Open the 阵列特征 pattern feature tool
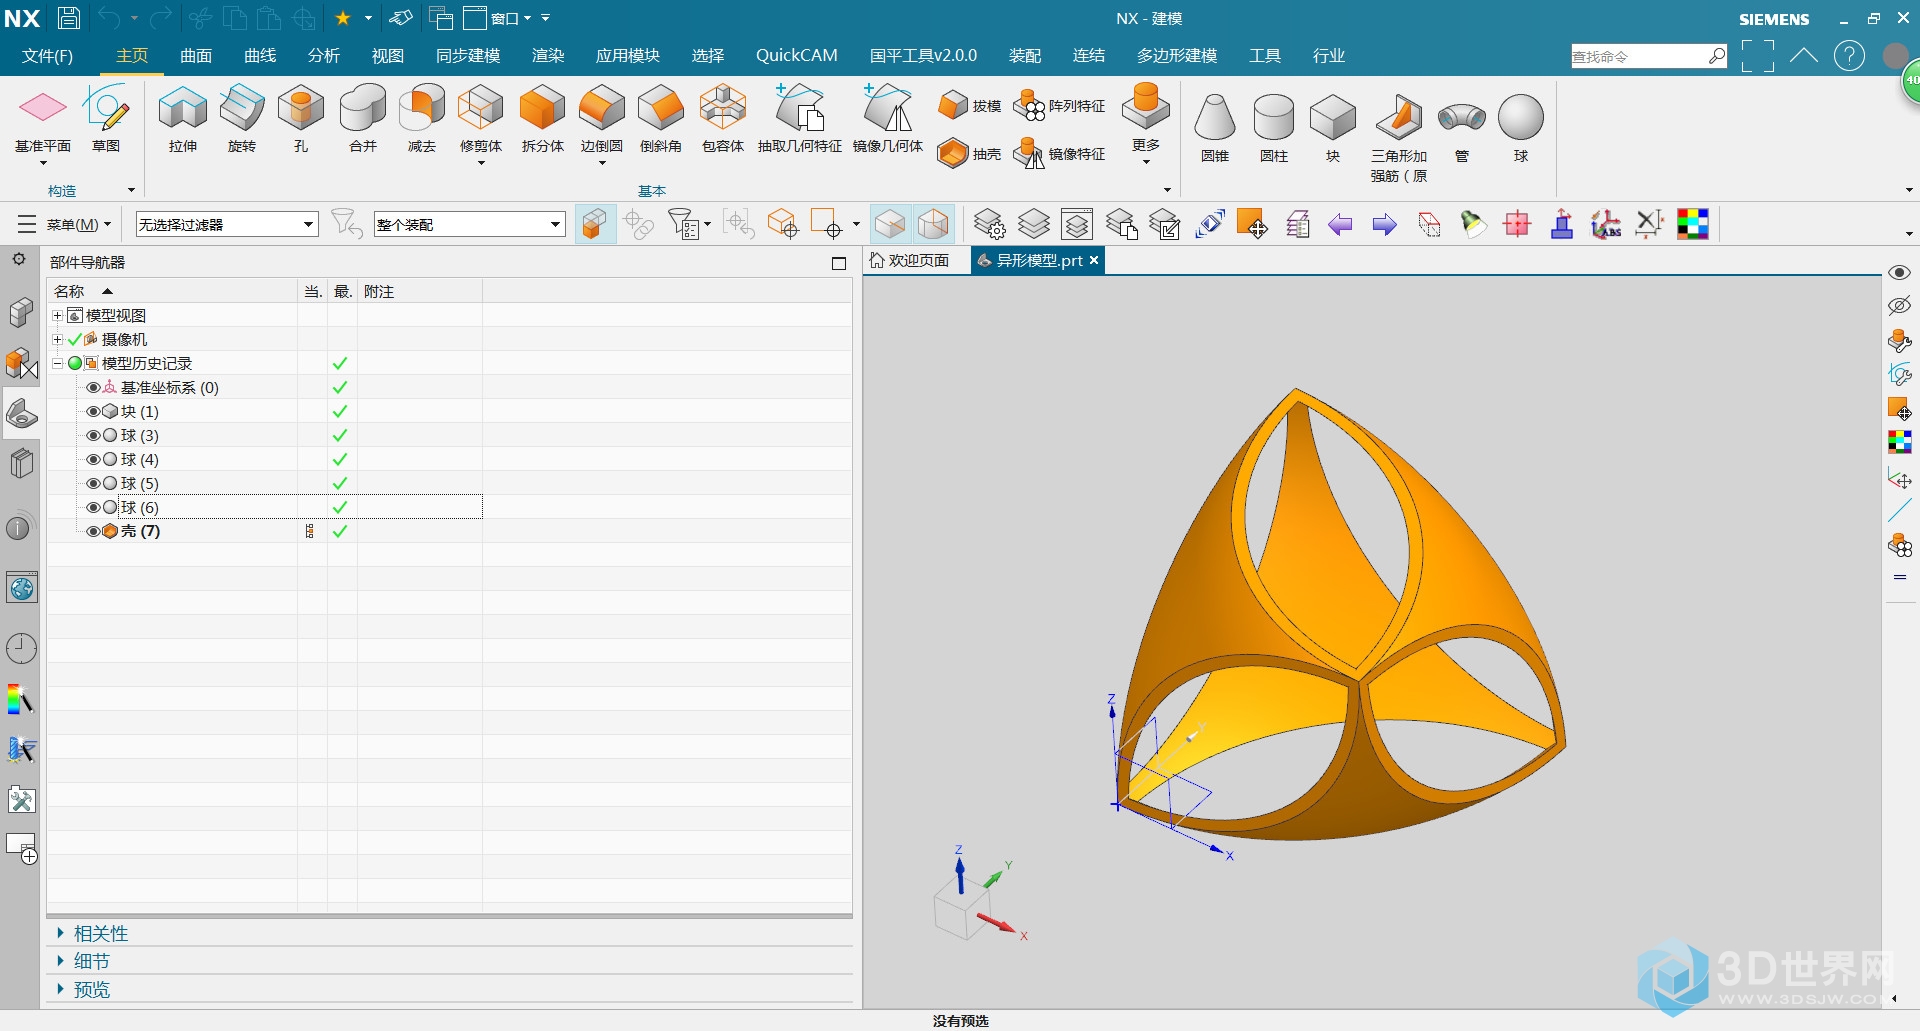Image resolution: width=1920 pixels, height=1031 pixels. pyautogui.click(x=1059, y=105)
